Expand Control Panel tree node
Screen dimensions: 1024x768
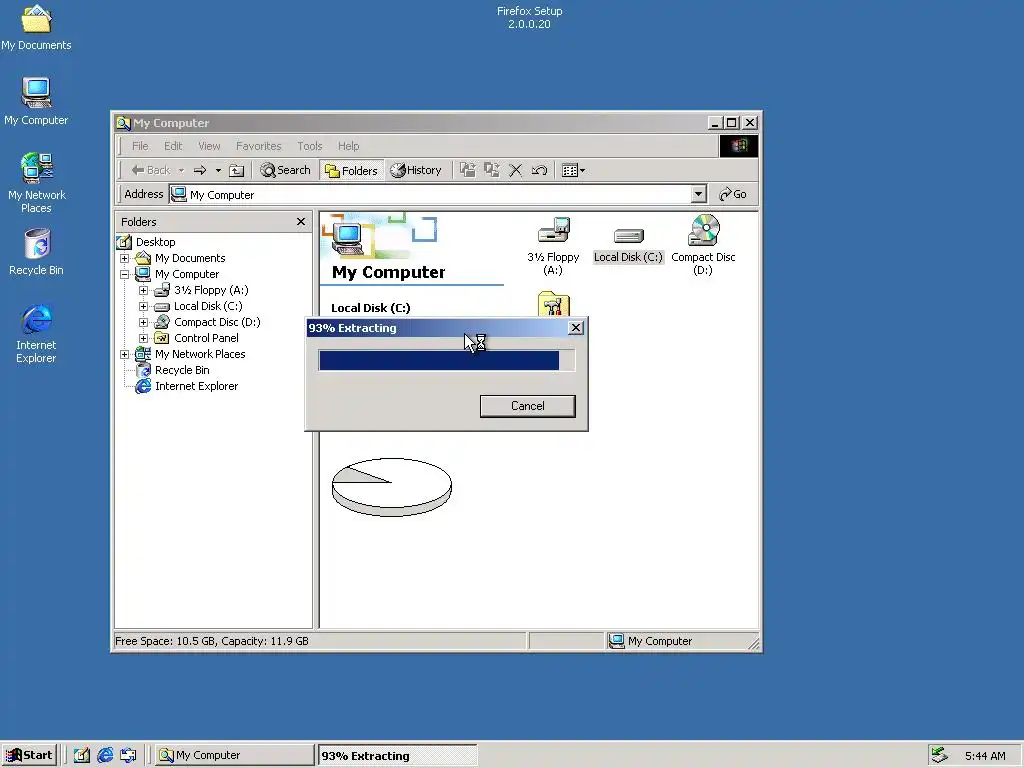(x=143, y=338)
